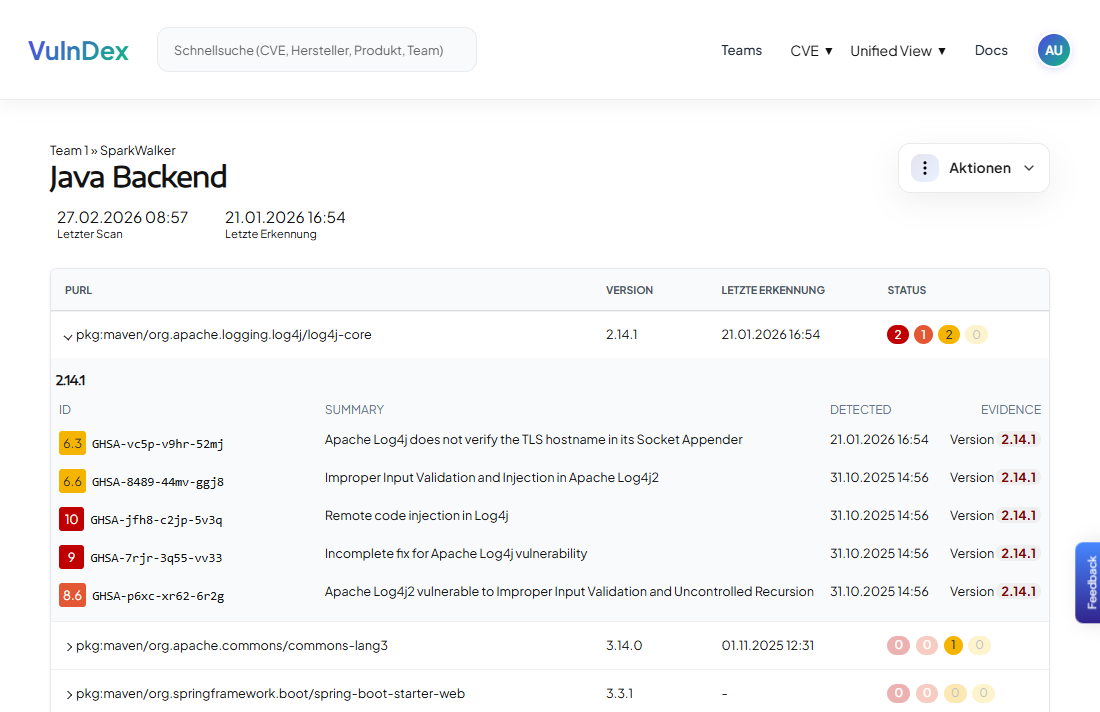1100x712 pixels.
Task: Open the Docs navigation link
Action: pyautogui.click(x=991, y=50)
